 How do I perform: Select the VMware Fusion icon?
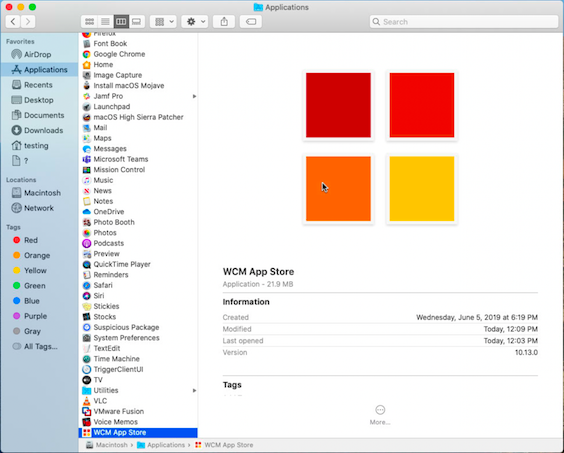coord(86,411)
